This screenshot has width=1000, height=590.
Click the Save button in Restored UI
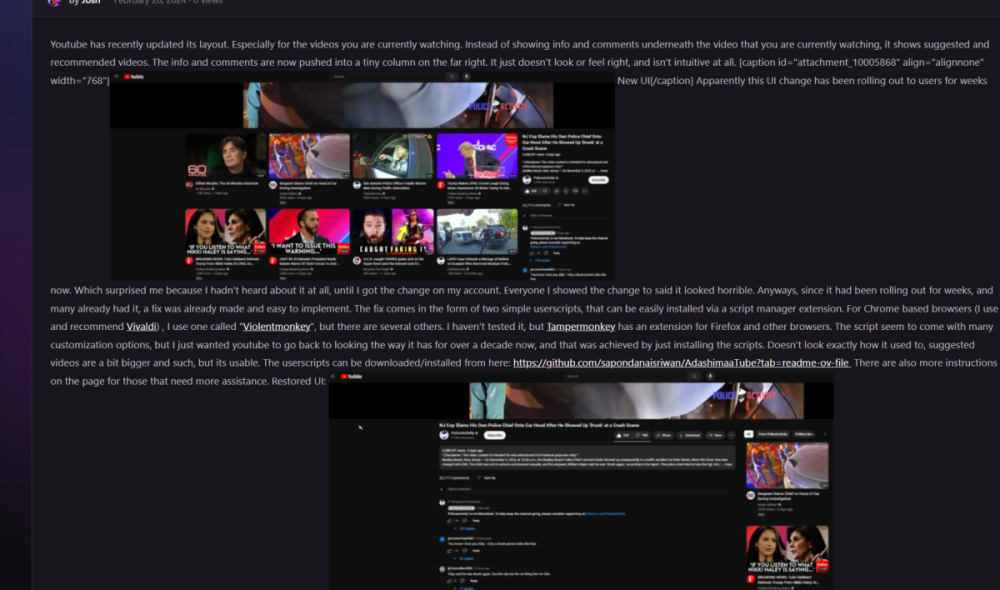pyautogui.click(x=716, y=435)
